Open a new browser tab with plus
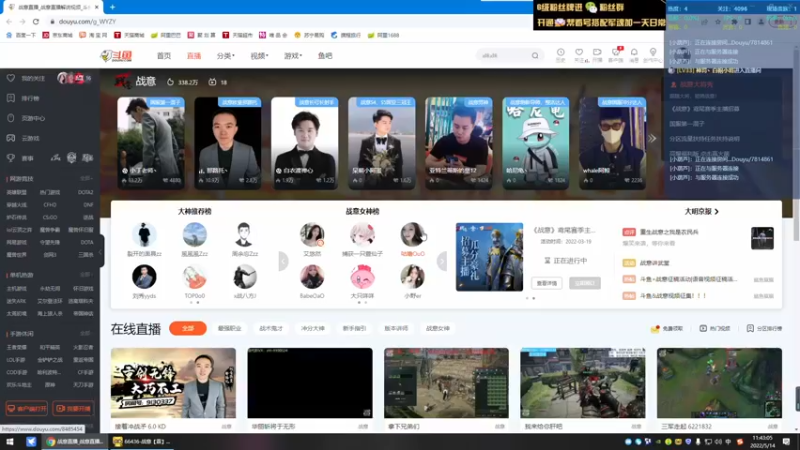Image resolution: width=800 pixels, height=450 pixels. click(x=112, y=7)
